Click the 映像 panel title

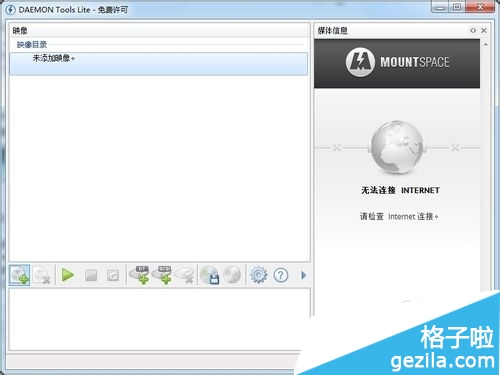(20, 31)
